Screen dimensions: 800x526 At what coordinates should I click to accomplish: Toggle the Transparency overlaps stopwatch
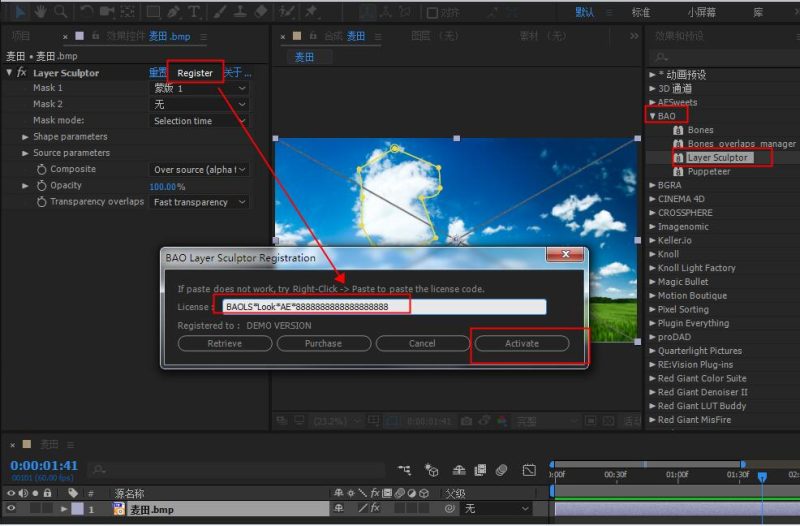click(x=41, y=202)
